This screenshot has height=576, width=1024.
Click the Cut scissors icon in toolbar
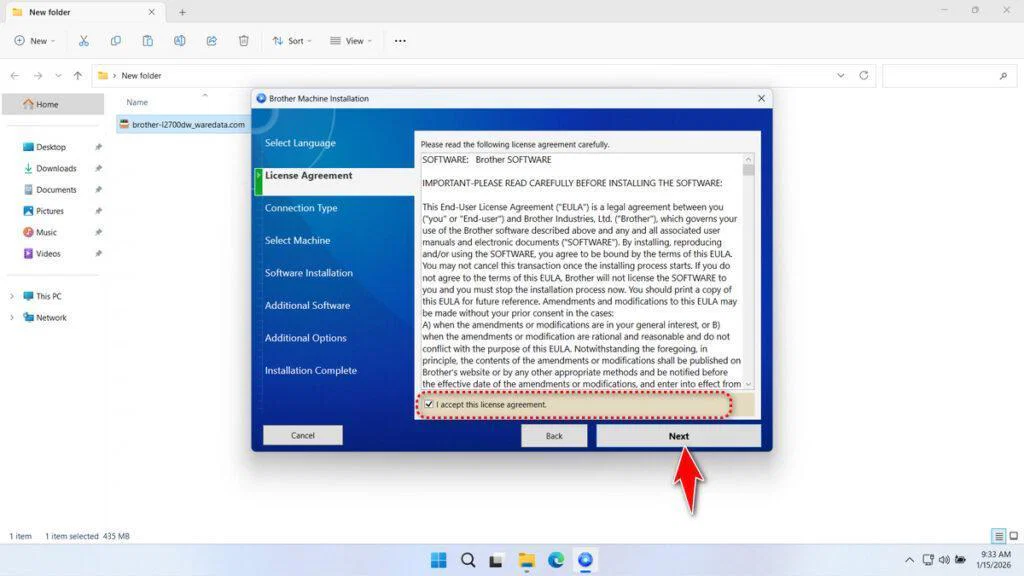click(84, 41)
